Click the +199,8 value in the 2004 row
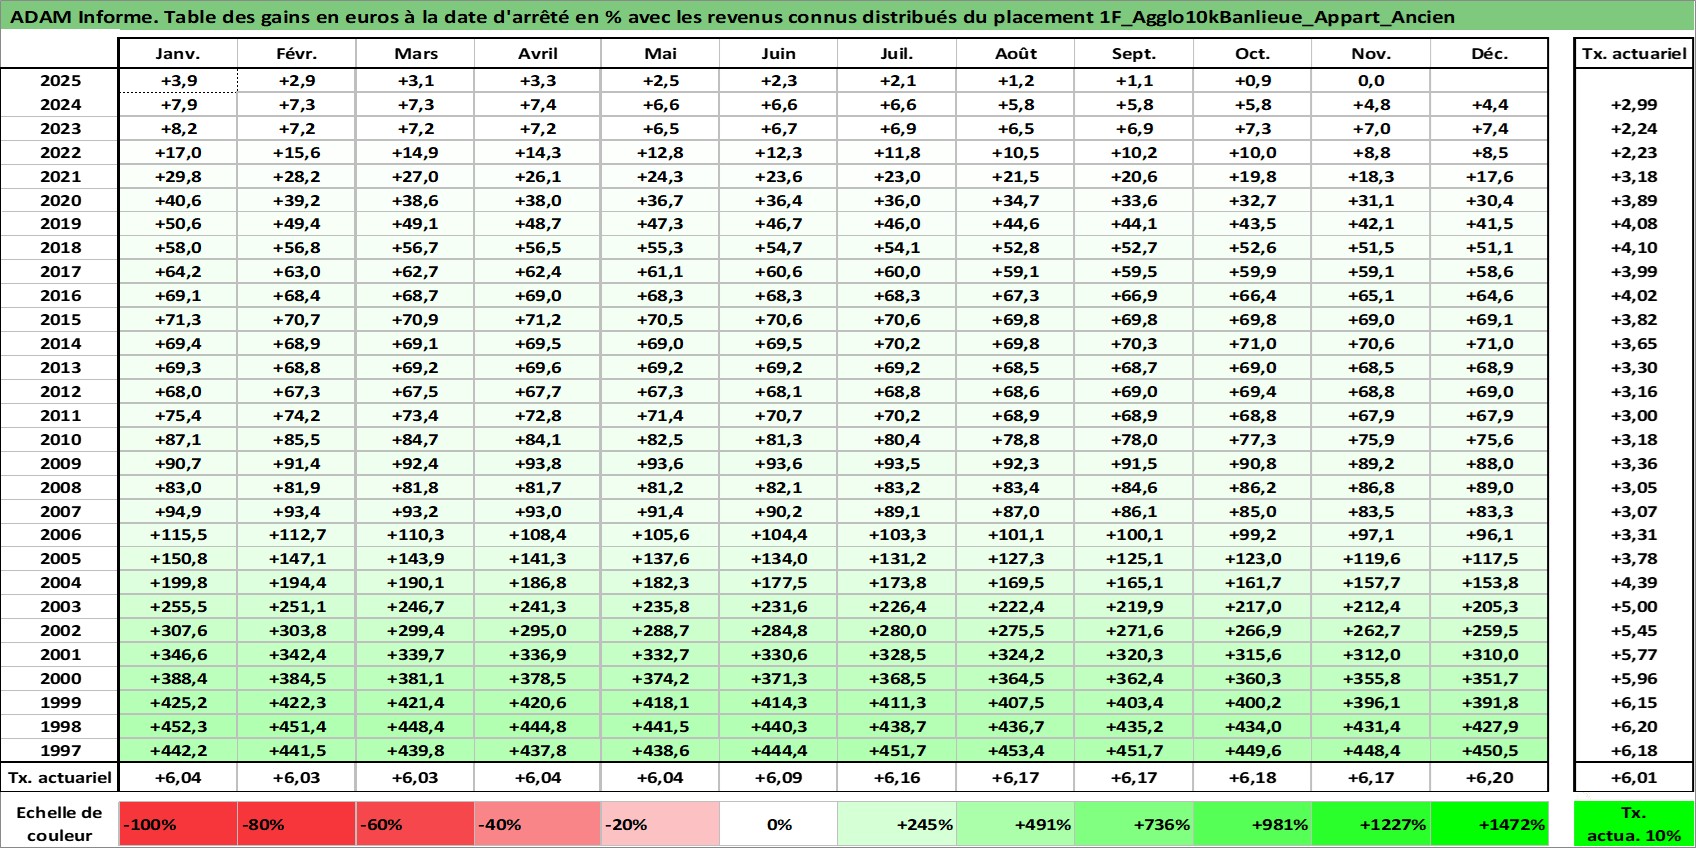 (178, 583)
